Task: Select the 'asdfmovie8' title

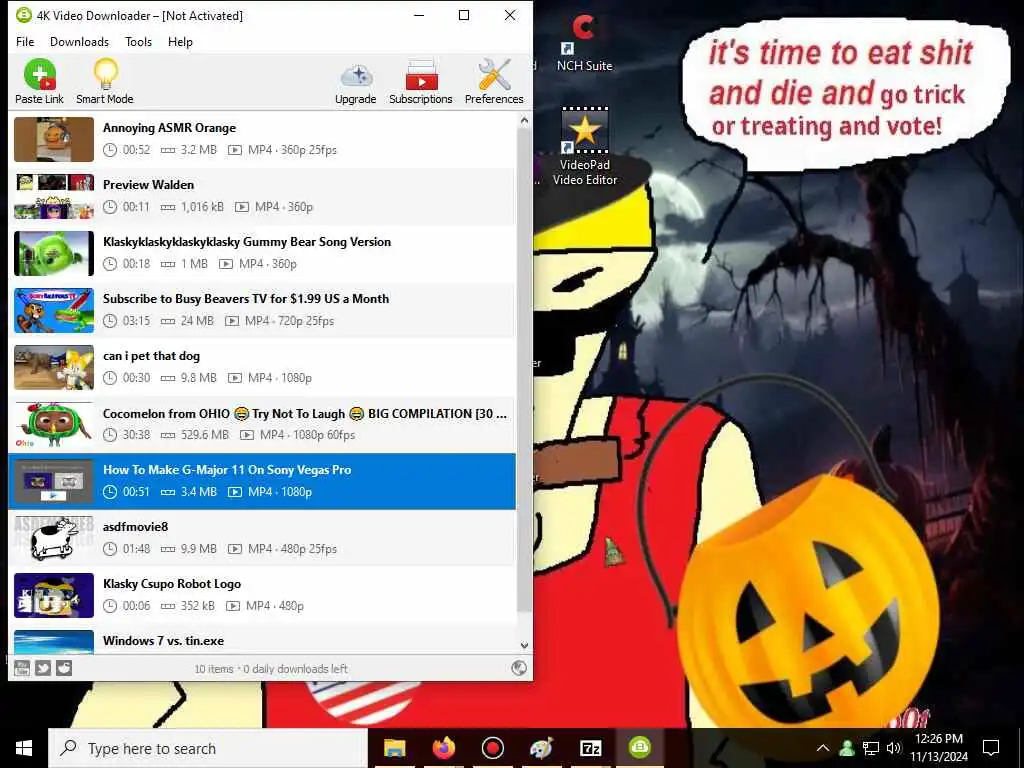Action: tap(135, 526)
